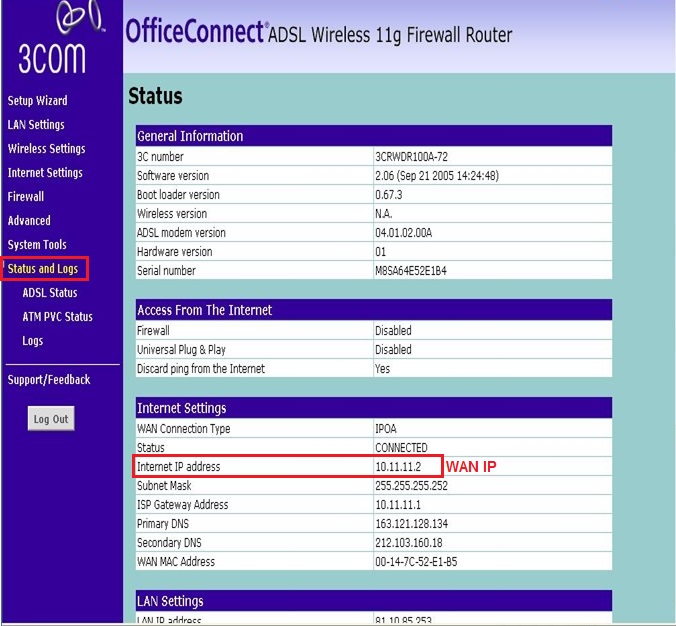
Task: Open the Firewall sidebar menu item
Action: coord(26,197)
